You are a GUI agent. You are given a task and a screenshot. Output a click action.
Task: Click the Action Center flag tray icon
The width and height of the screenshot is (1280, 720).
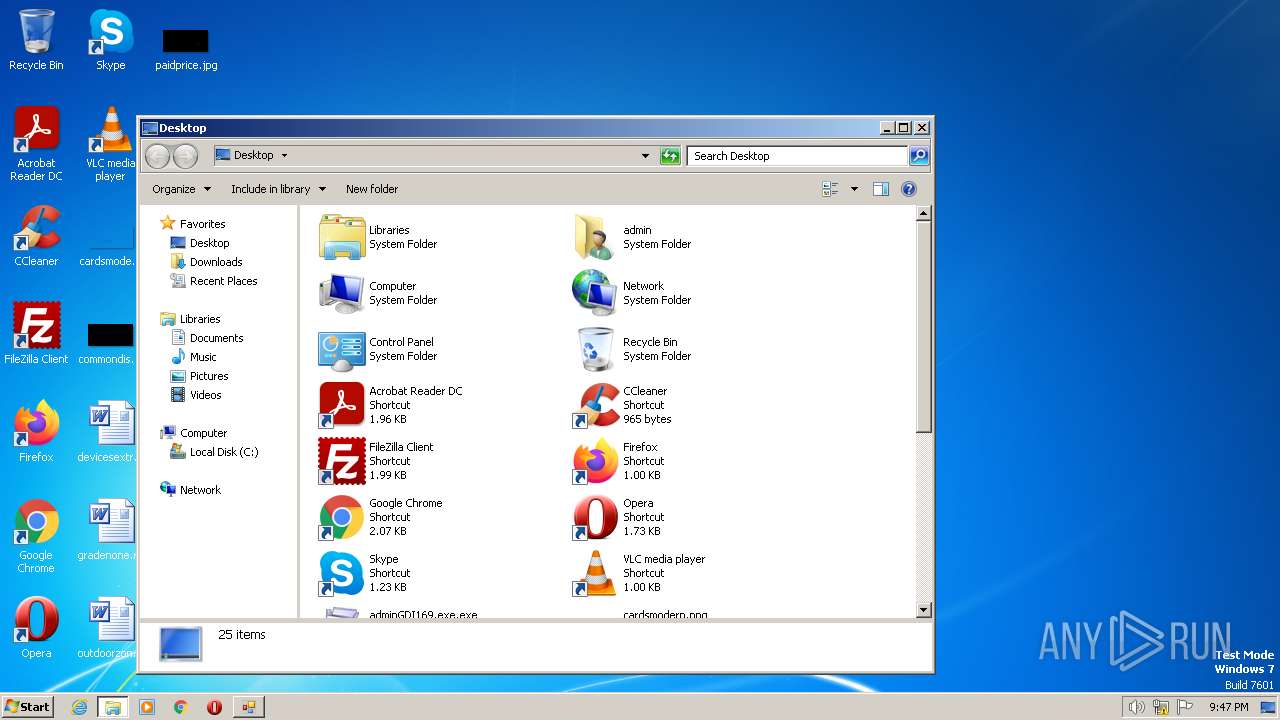1185,707
